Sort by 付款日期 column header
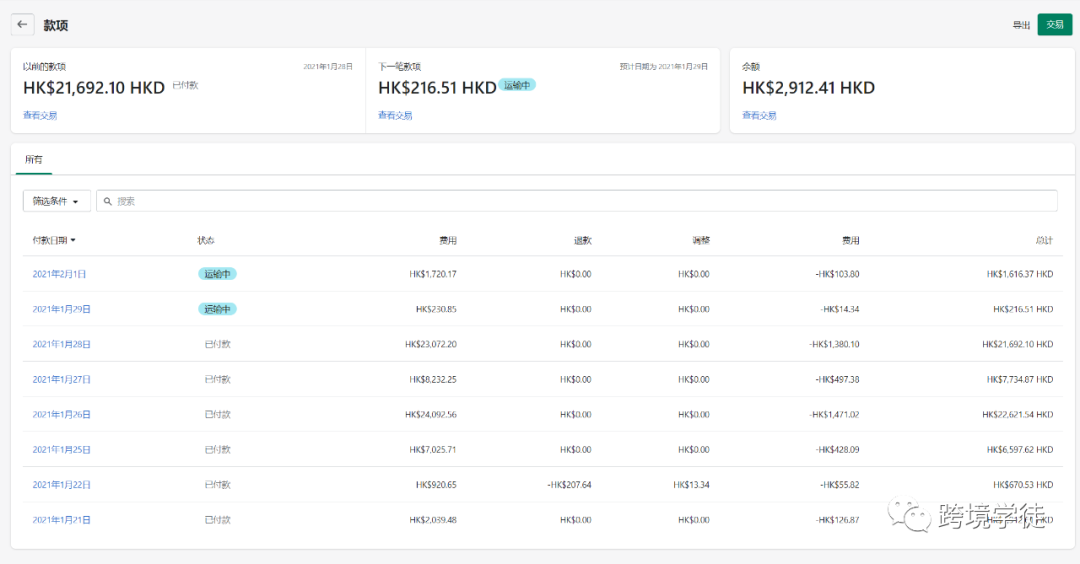Screen dimensions: 1080x564 click(54, 240)
